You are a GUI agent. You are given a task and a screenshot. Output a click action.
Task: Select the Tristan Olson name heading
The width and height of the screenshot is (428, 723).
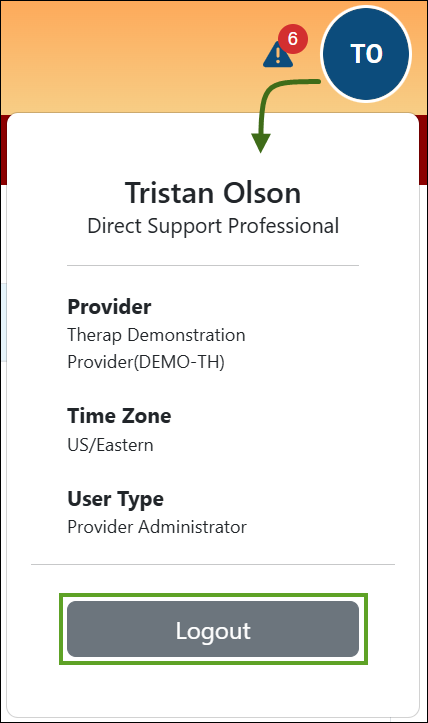point(213,193)
